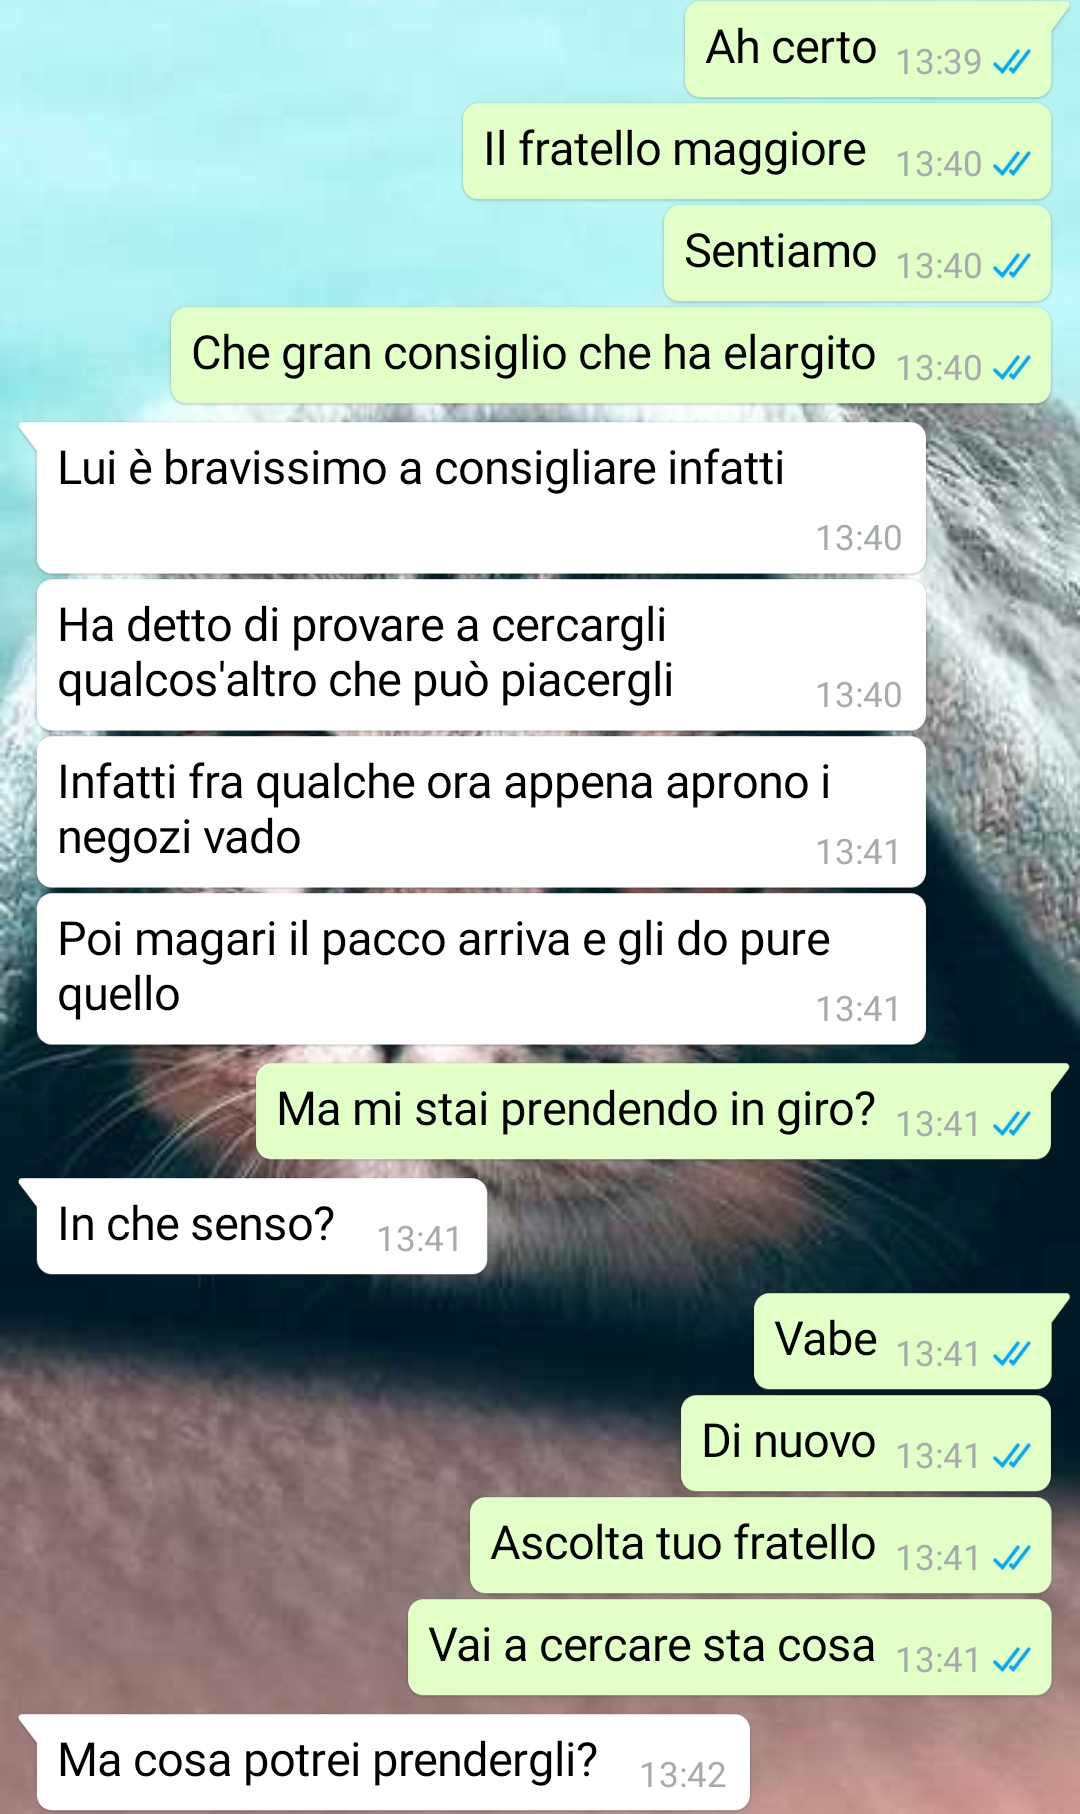Tap double check icon on 'Sentiamo' message
The image size is (1080, 1814).
click(1011, 266)
